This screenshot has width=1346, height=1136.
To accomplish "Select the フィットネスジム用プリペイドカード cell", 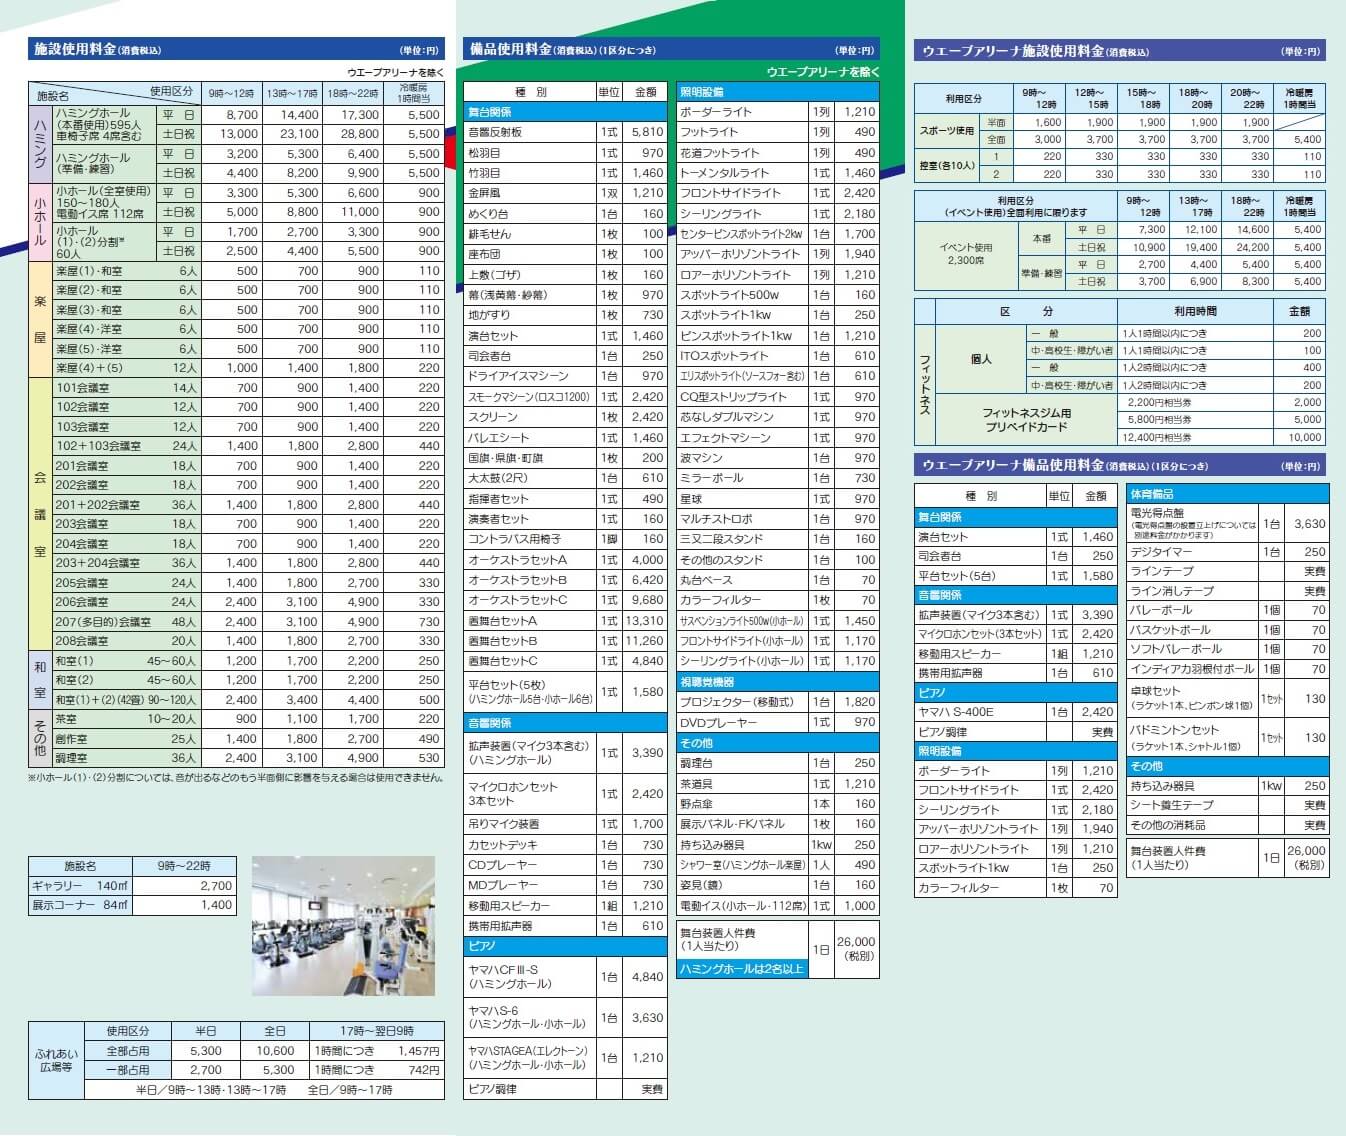I will tap(1026, 420).
